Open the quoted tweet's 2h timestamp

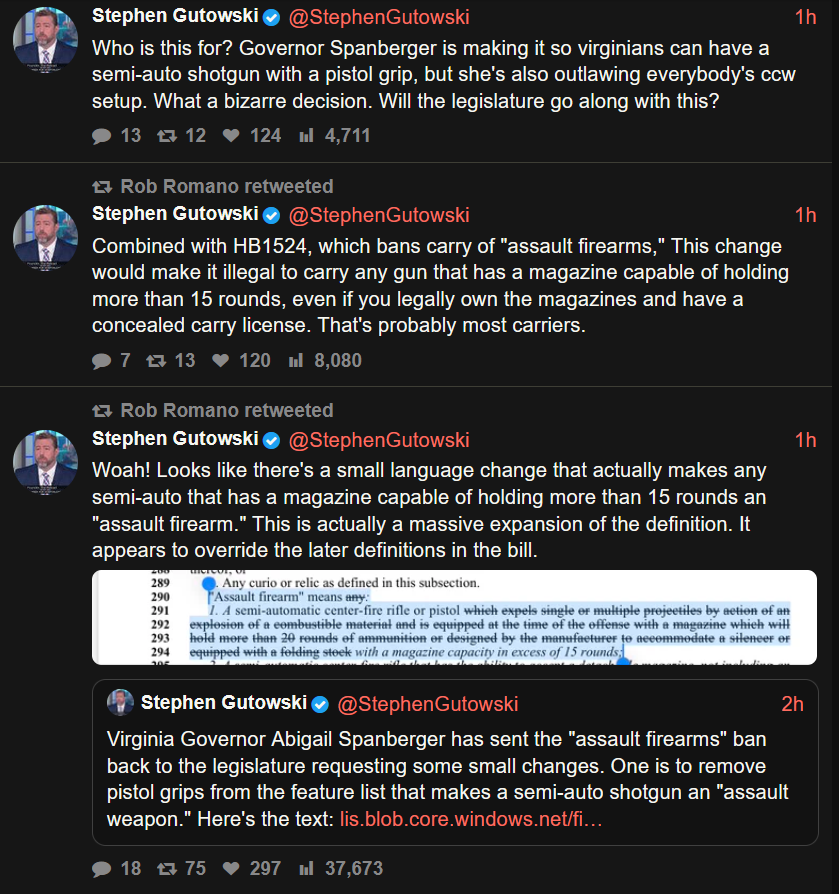click(792, 704)
